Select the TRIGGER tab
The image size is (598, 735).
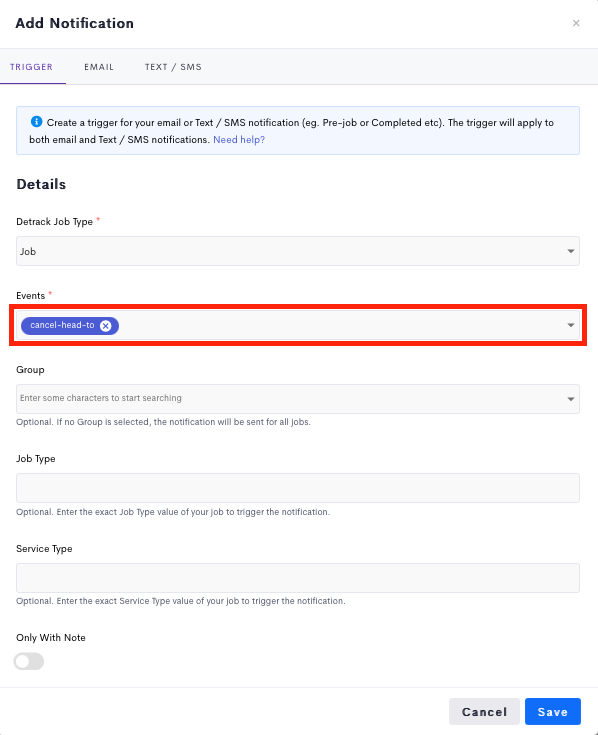(x=31, y=67)
